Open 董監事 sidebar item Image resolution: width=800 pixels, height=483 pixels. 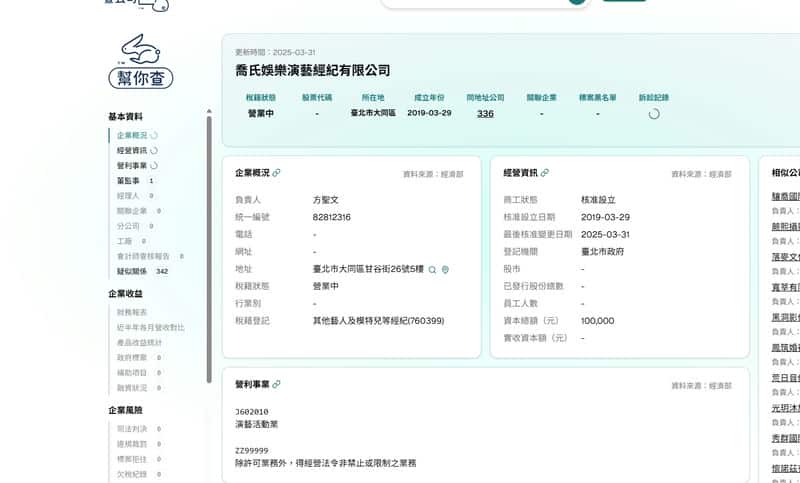click(128, 181)
